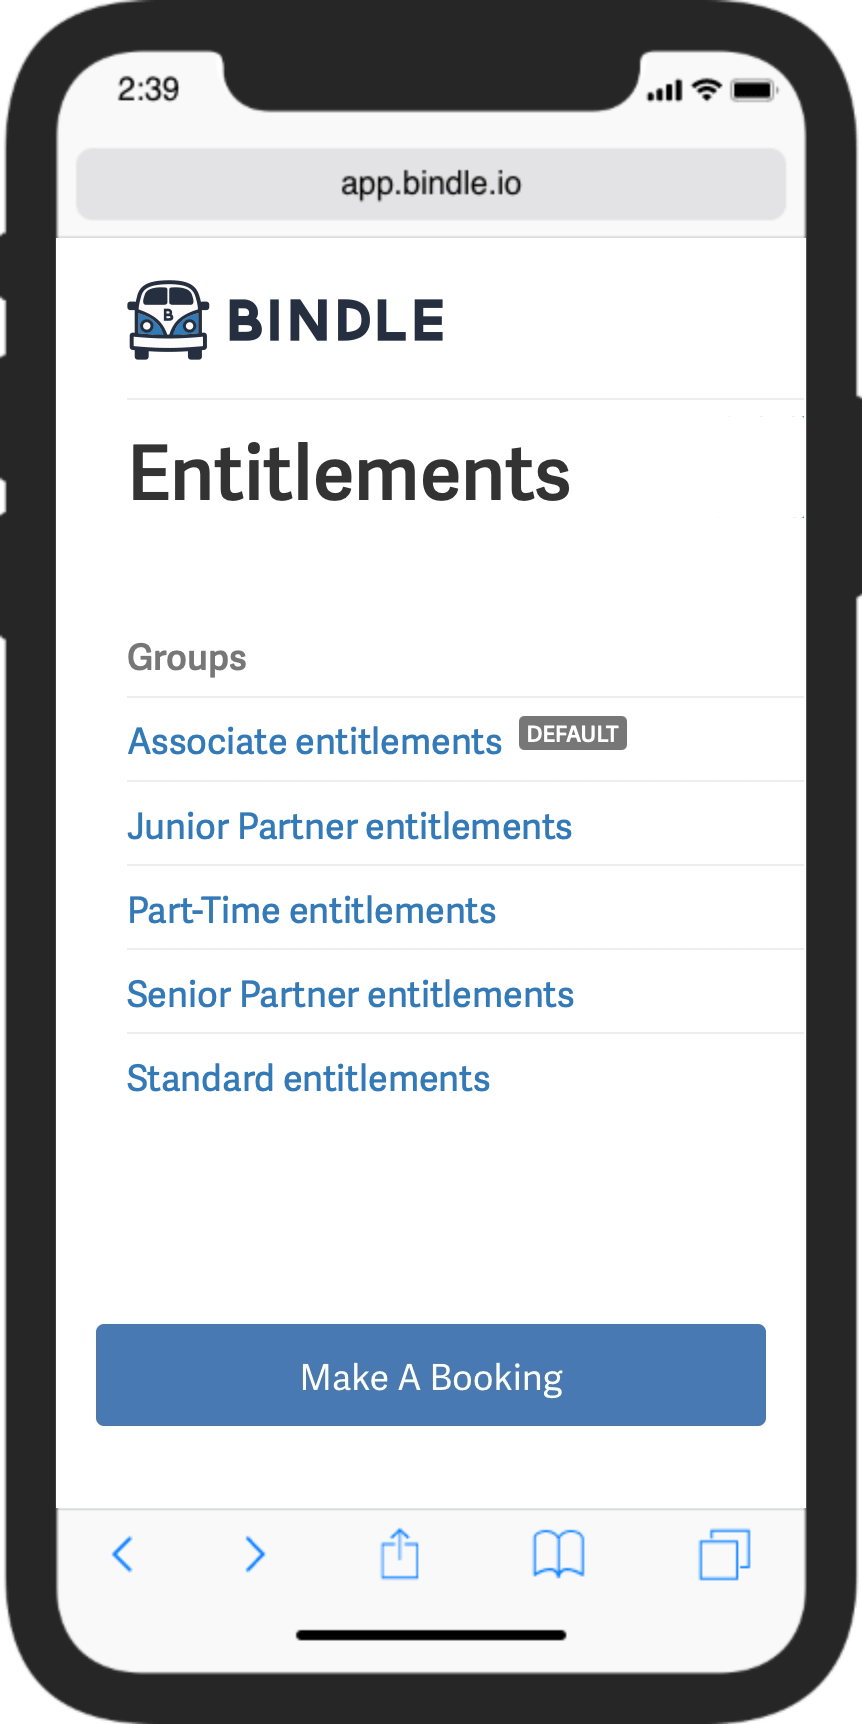
Task: Tap the battery status icon
Action: click(754, 91)
